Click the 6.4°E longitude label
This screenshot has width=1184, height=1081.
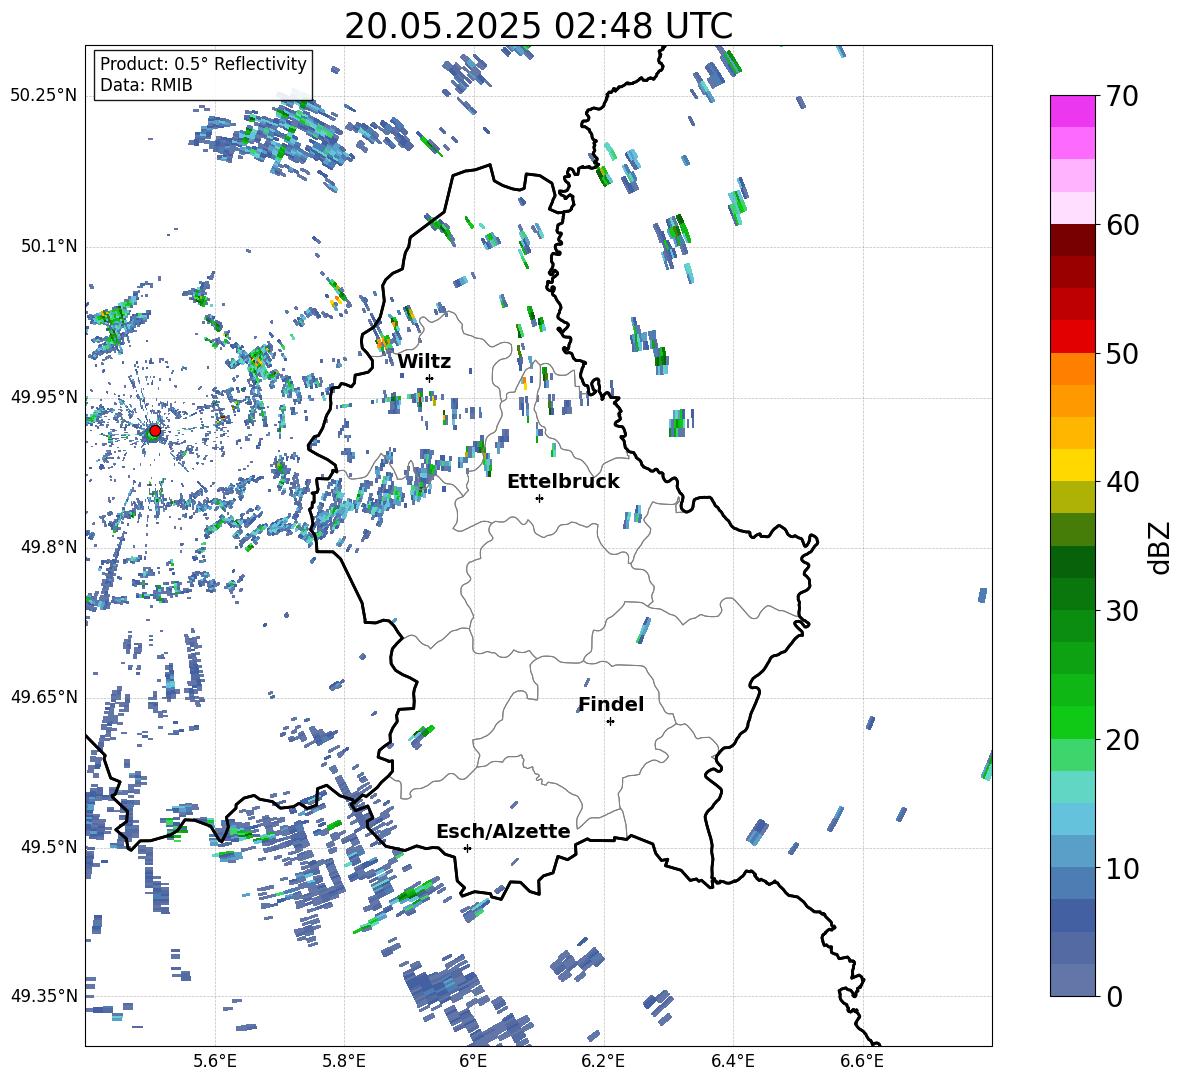tap(732, 1061)
